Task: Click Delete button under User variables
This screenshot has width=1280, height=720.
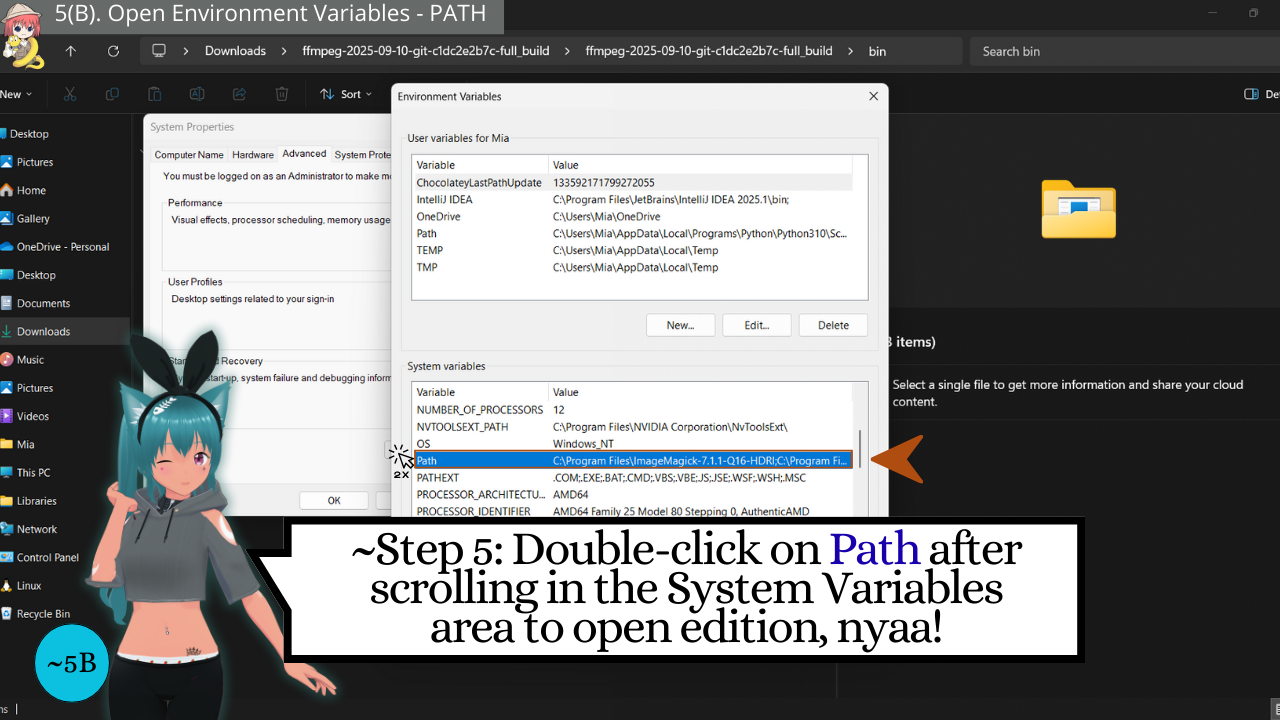Action: [x=833, y=325]
